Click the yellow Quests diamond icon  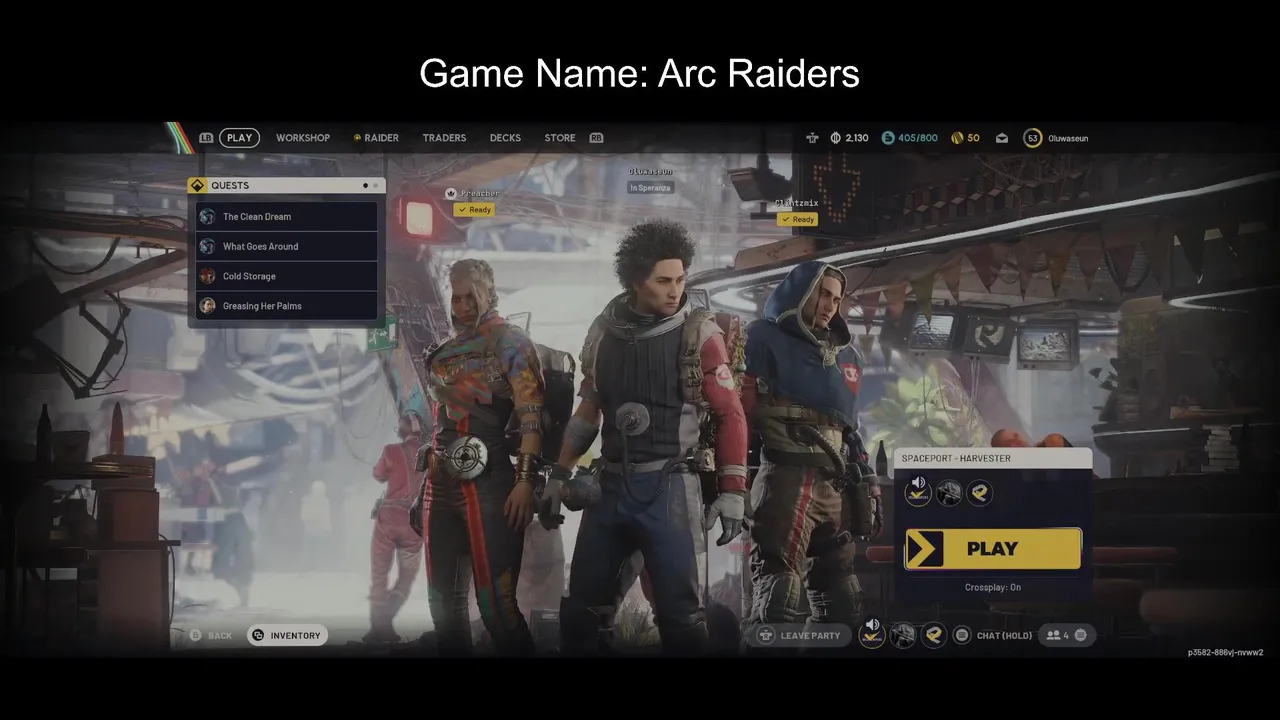coord(197,185)
